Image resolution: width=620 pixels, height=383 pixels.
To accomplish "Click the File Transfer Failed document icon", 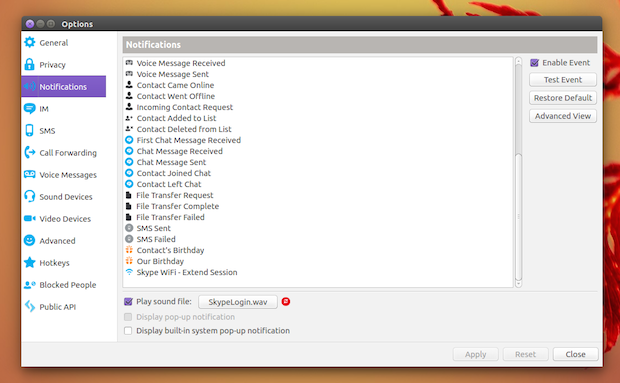I will [x=129, y=217].
